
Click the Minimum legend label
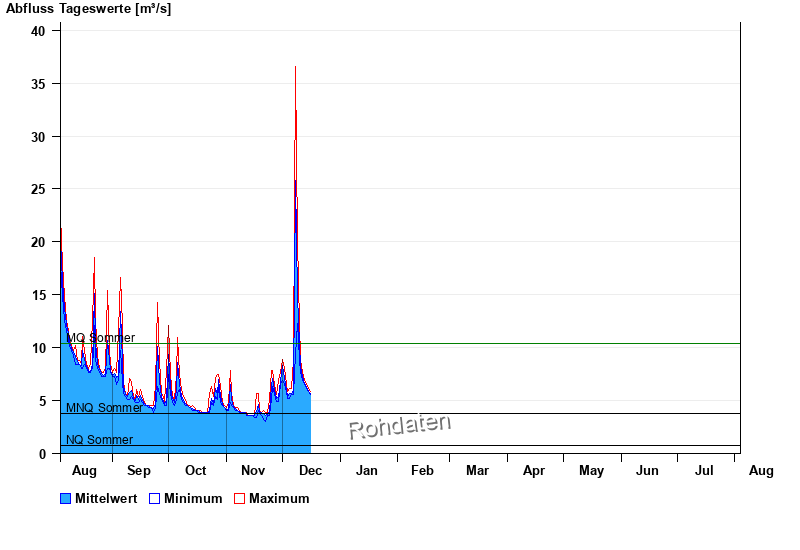pyautogui.click(x=193, y=498)
